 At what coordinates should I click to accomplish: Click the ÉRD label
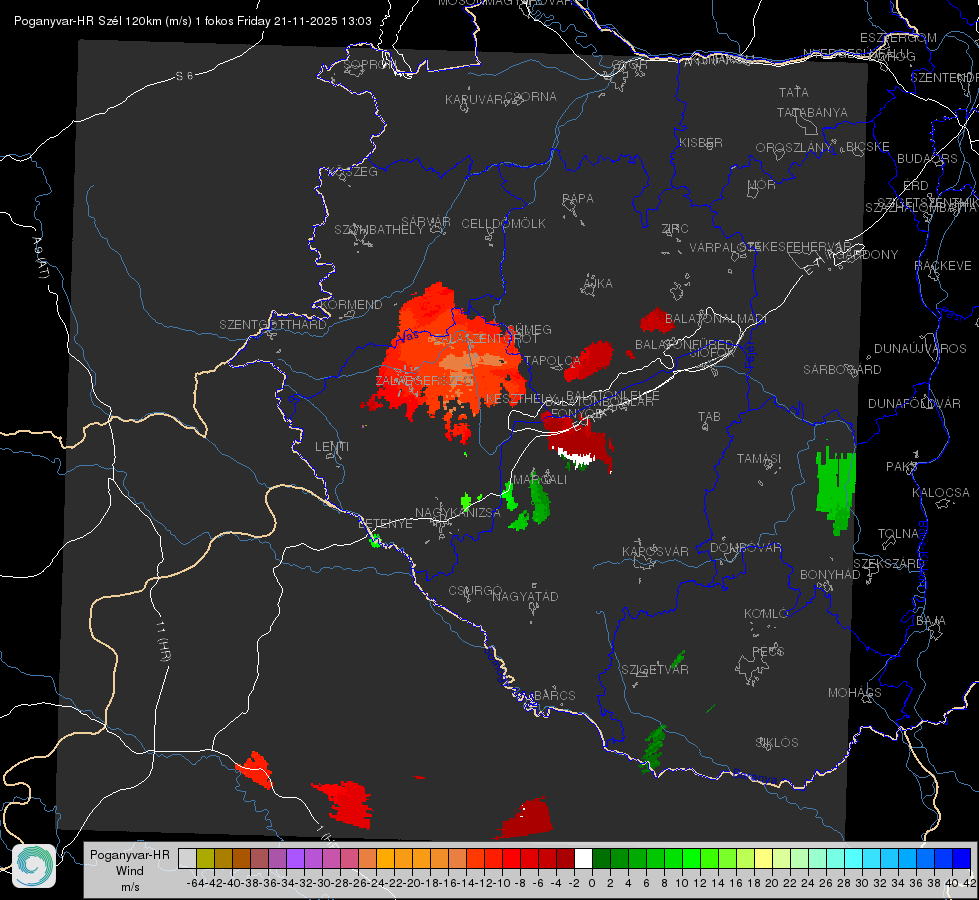[915, 186]
